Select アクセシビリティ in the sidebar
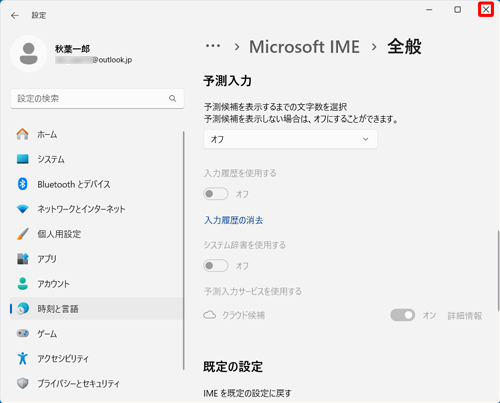 point(97,358)
